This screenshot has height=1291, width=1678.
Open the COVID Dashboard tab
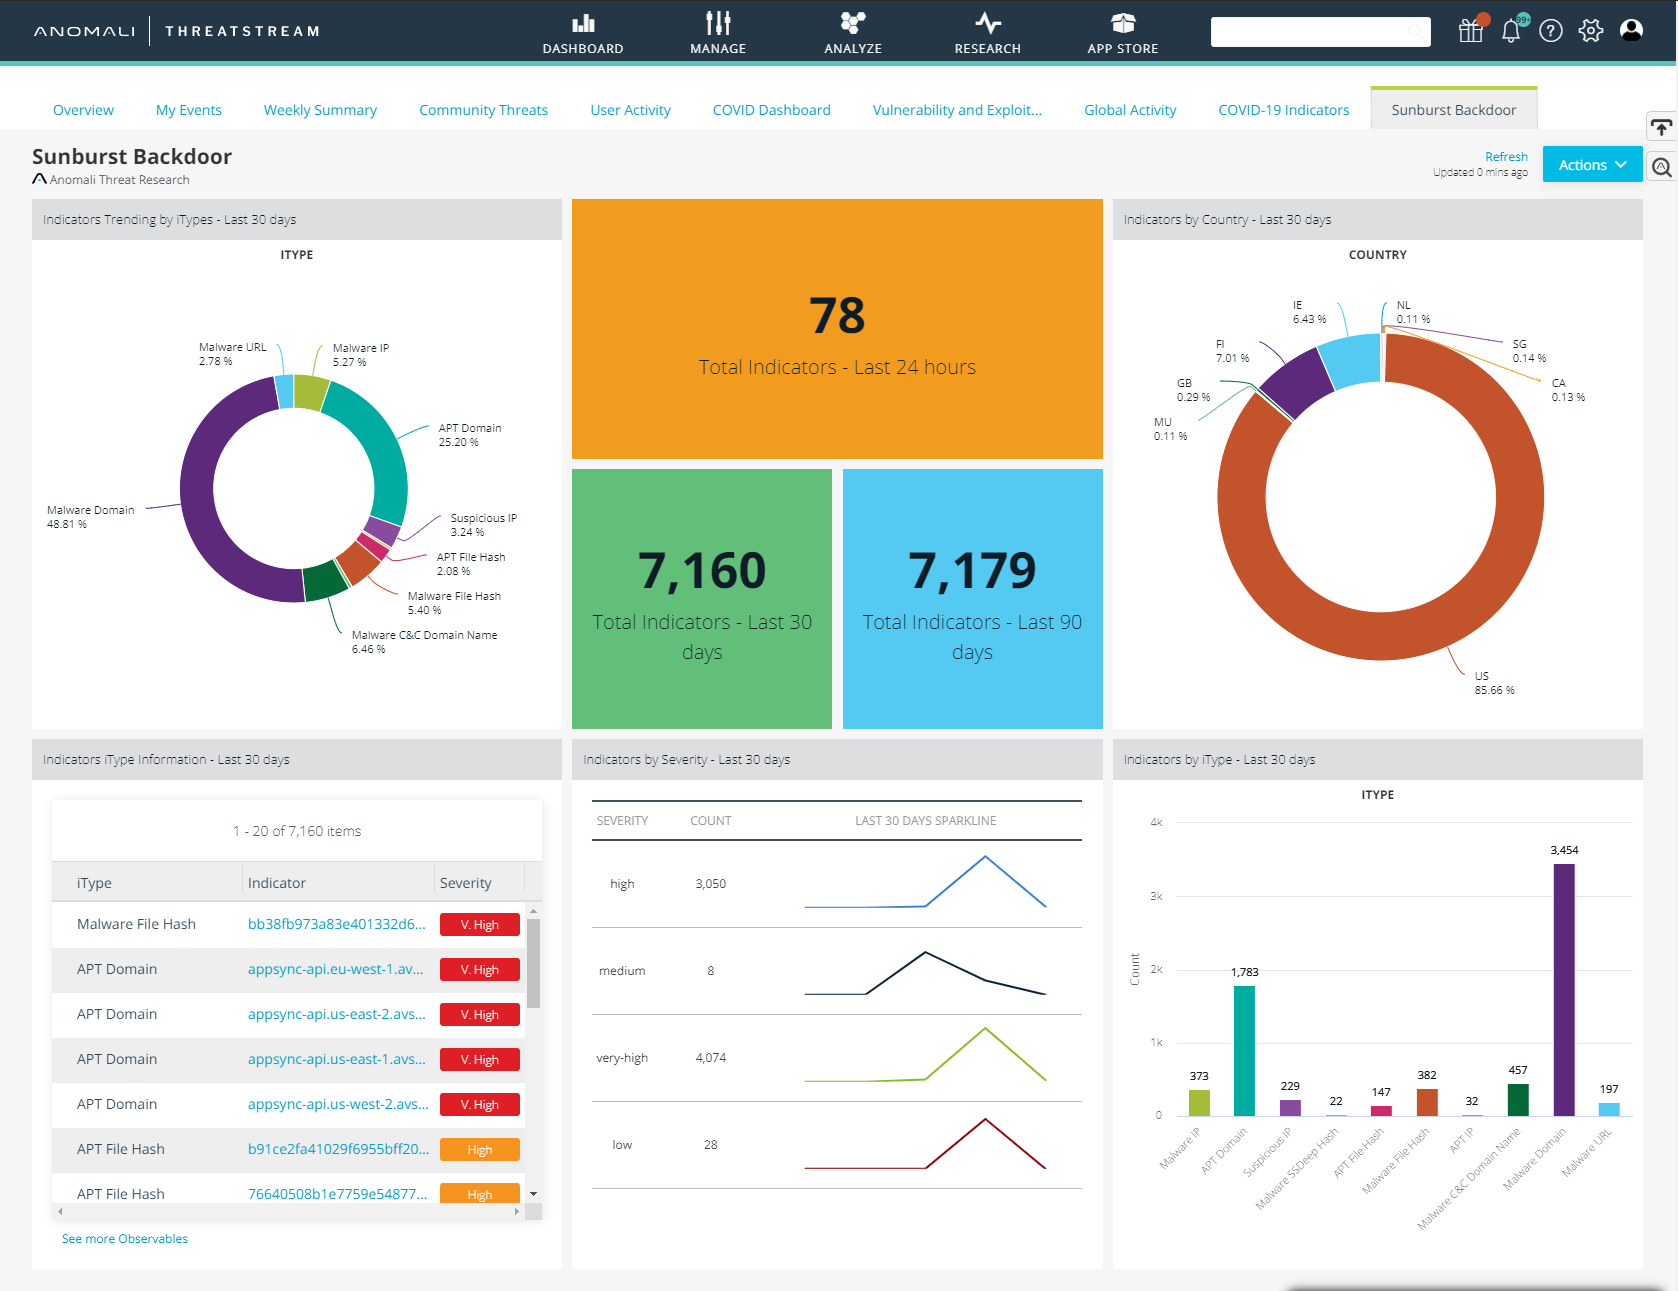(771, 110)
